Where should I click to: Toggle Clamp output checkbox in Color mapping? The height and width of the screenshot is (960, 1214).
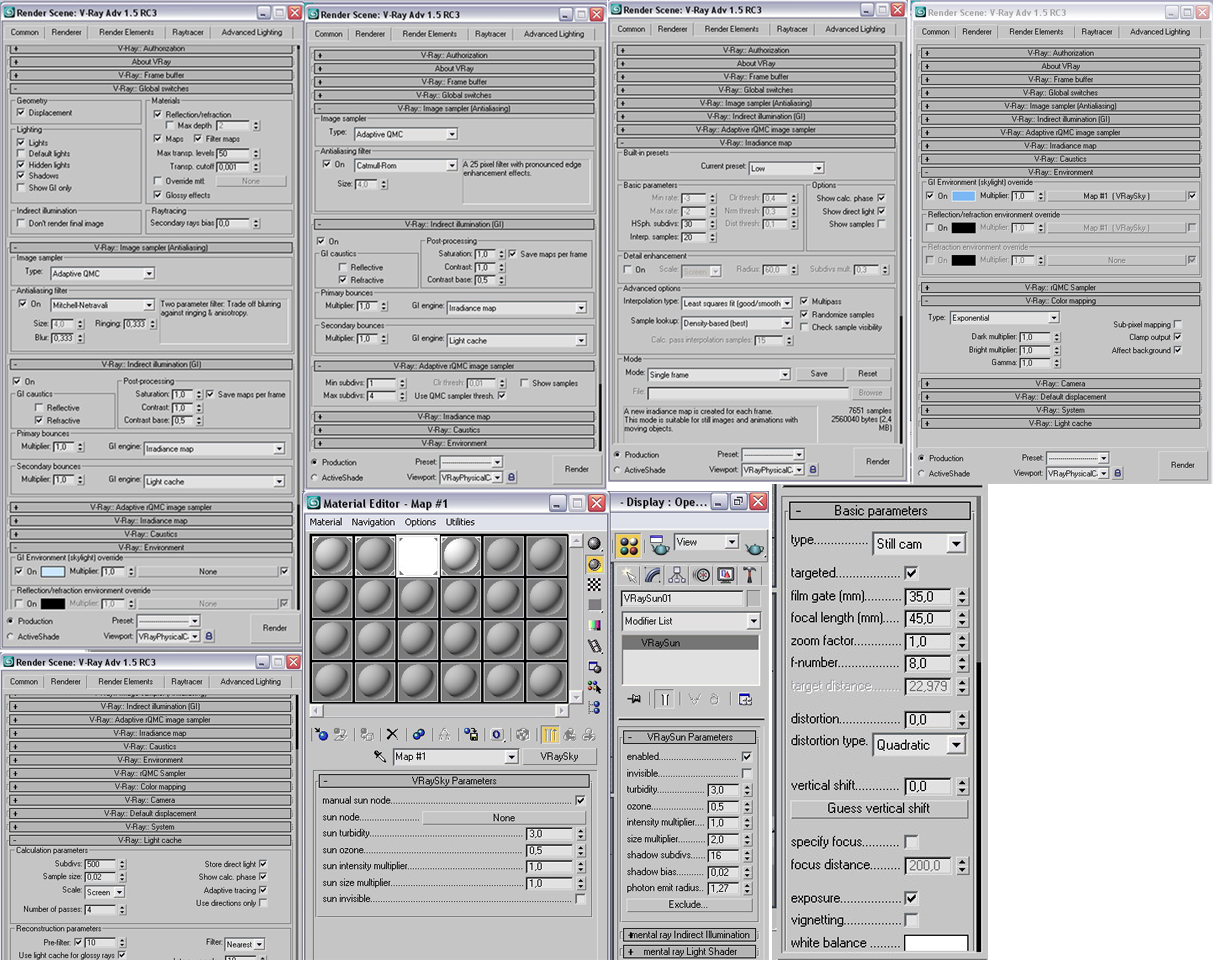[1177, 337]
